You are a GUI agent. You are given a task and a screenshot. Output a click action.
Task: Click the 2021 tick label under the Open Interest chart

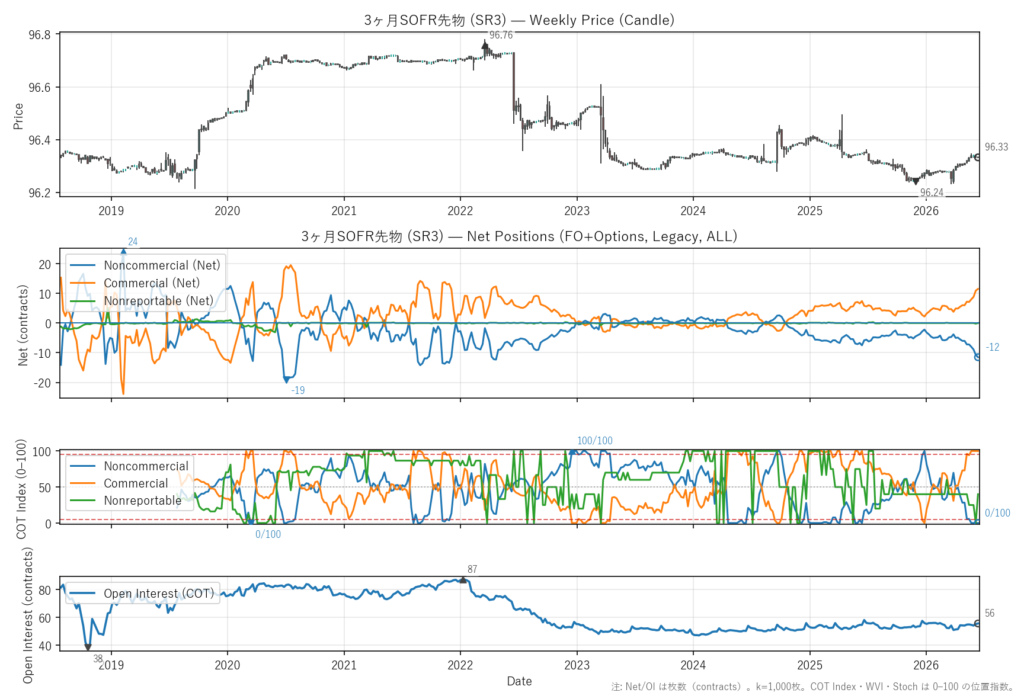344,666
